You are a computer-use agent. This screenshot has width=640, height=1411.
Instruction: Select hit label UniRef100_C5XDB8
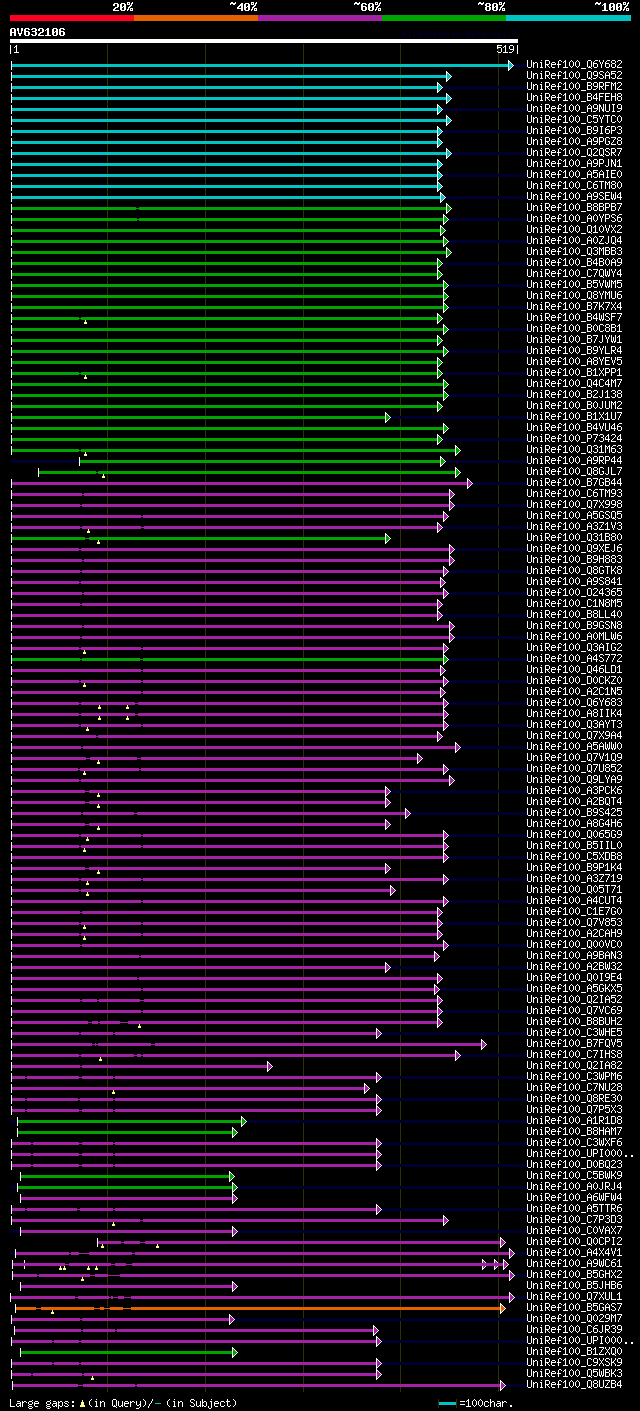coord(574,857)
